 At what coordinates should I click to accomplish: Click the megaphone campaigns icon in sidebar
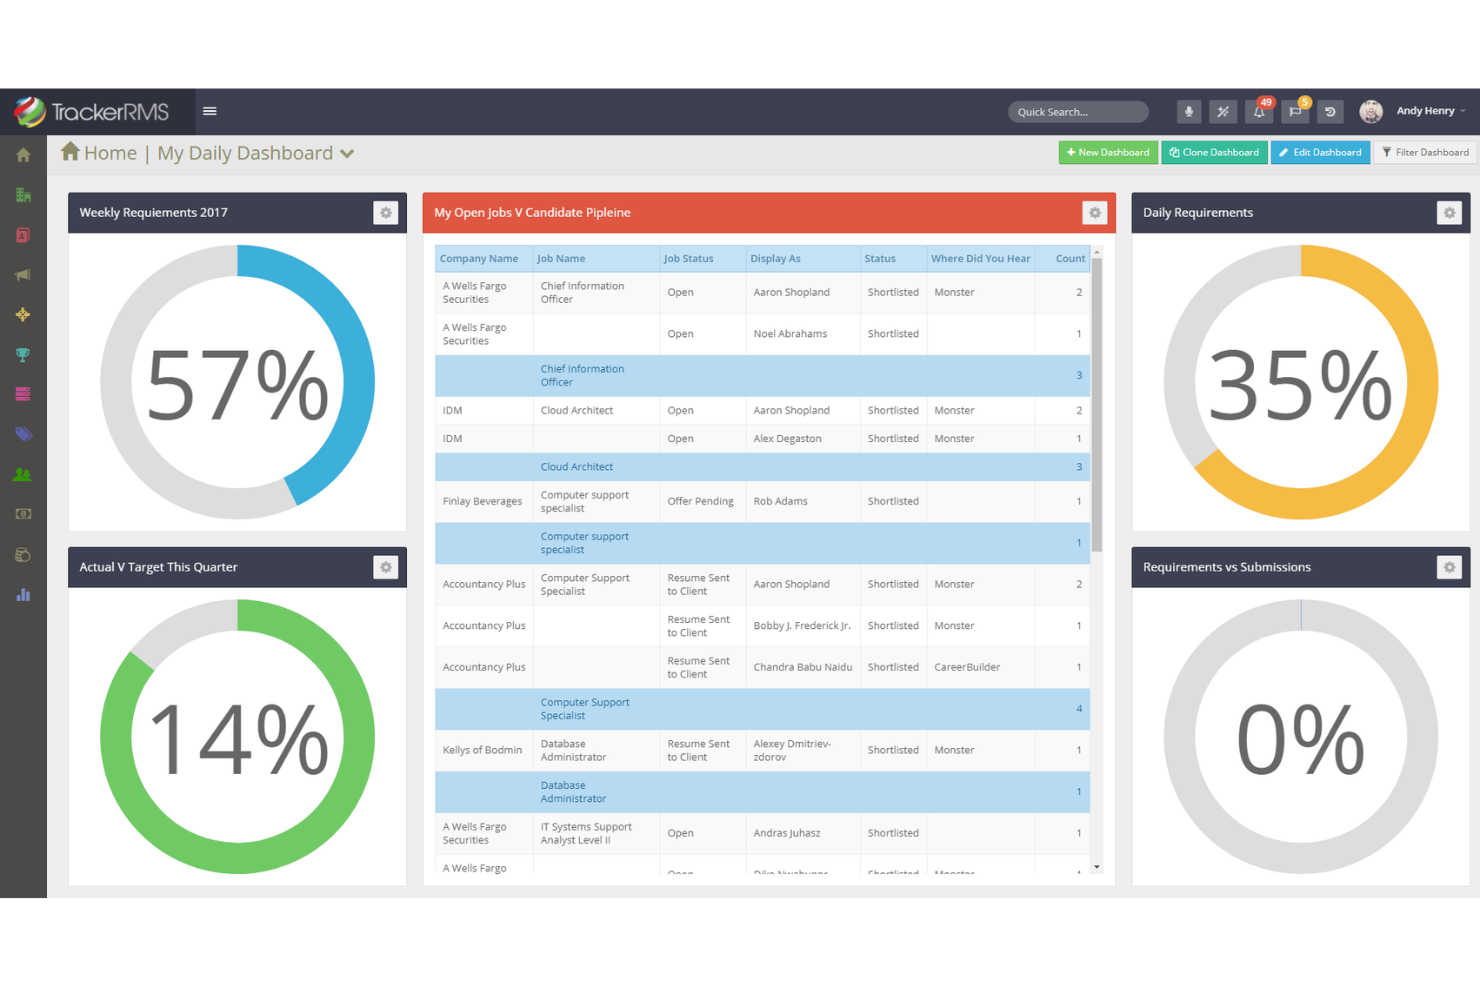[x=22, y=274]
